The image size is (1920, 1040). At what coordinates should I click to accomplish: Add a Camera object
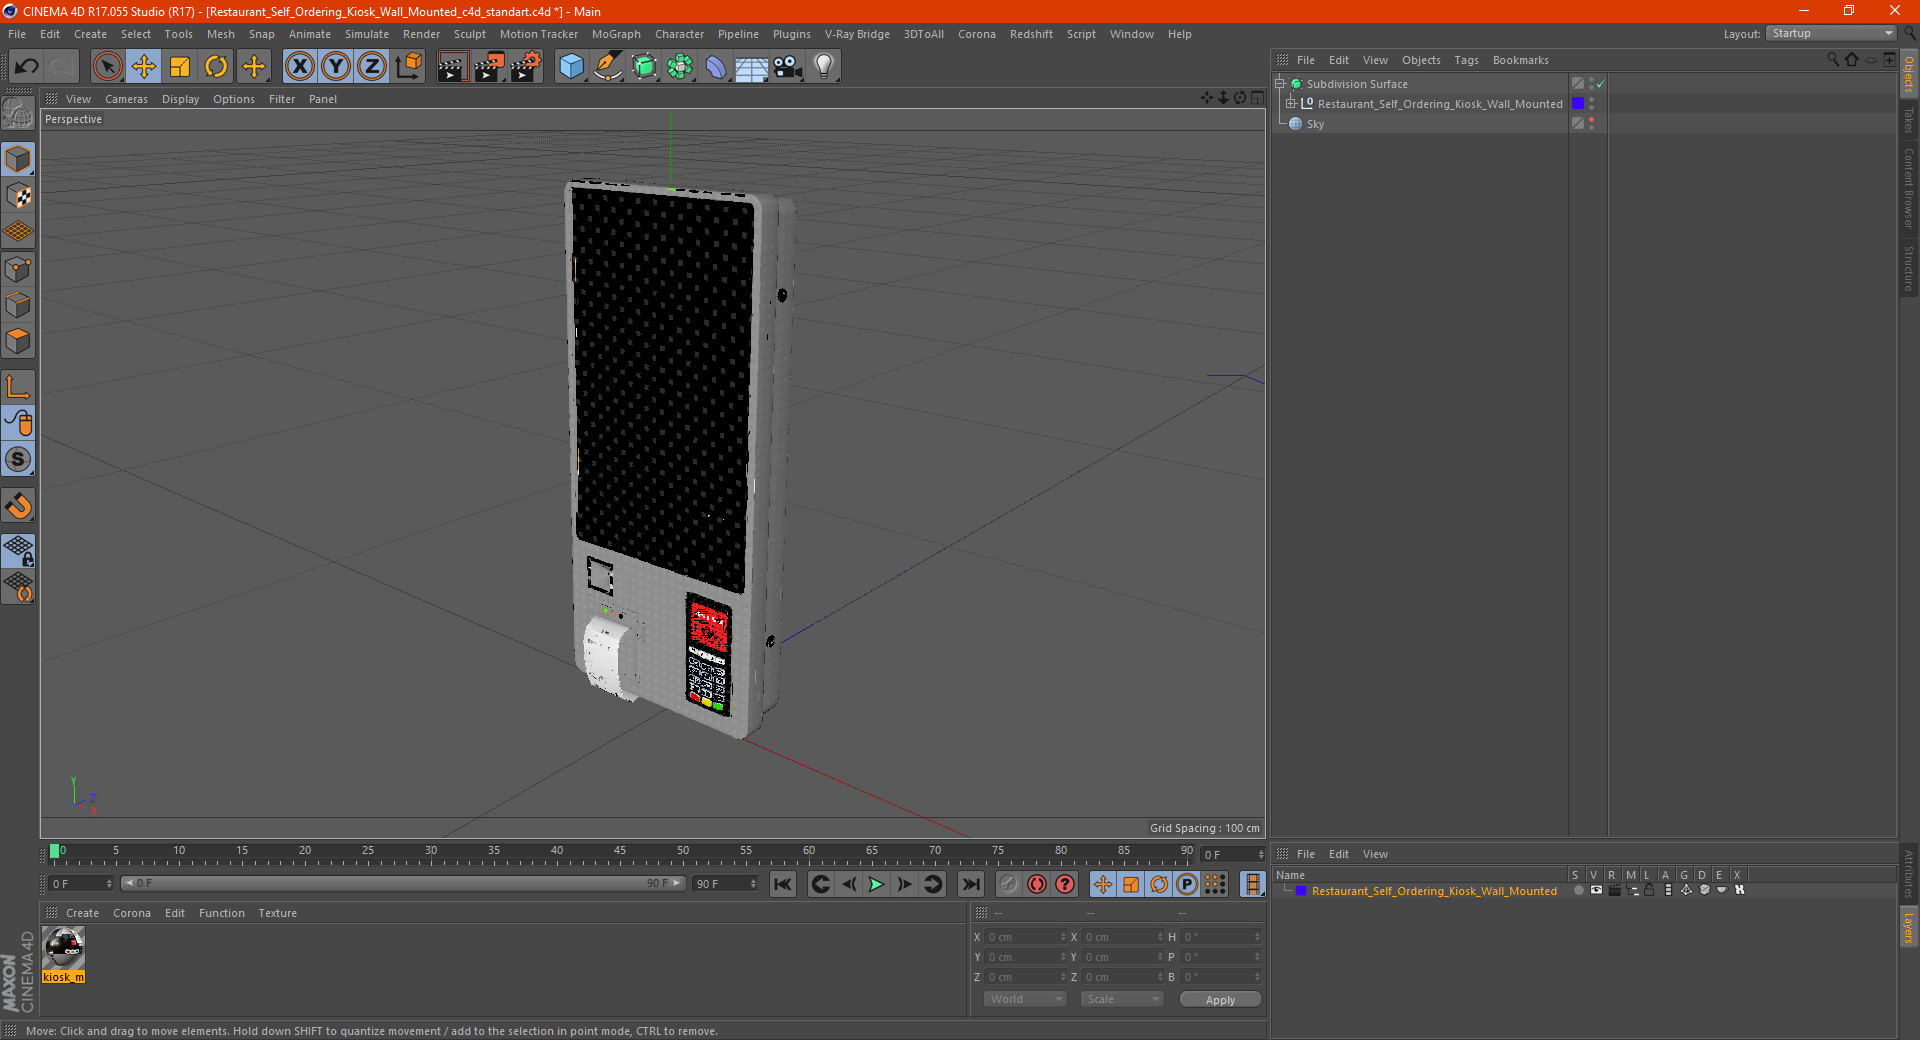click(788, 67)
